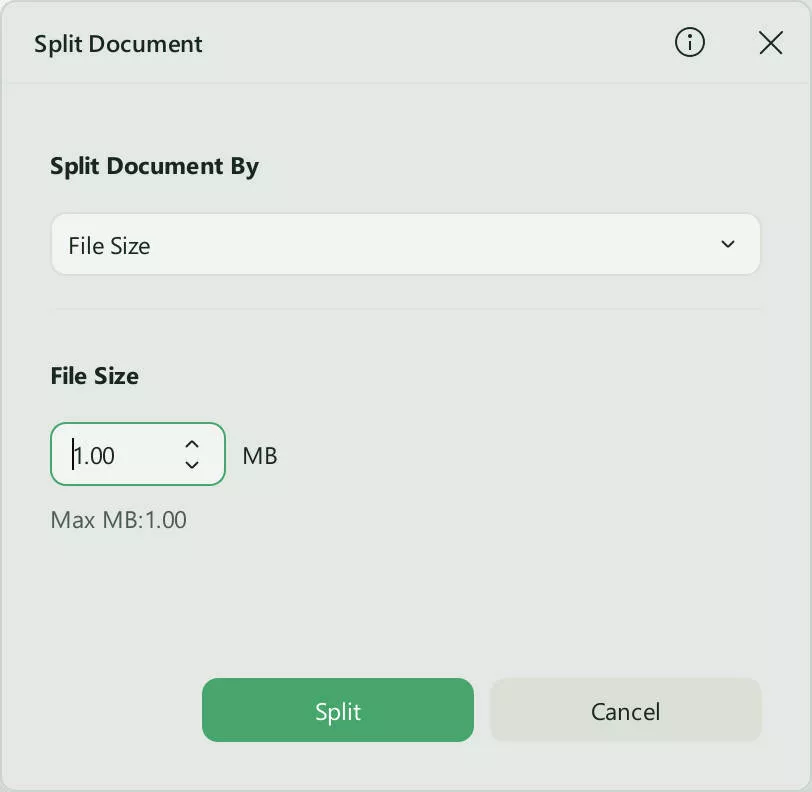The height and width of the screenshot is (792, 812).
Task: Confirm splitting with the green Split button
Action: coord(337,710)
